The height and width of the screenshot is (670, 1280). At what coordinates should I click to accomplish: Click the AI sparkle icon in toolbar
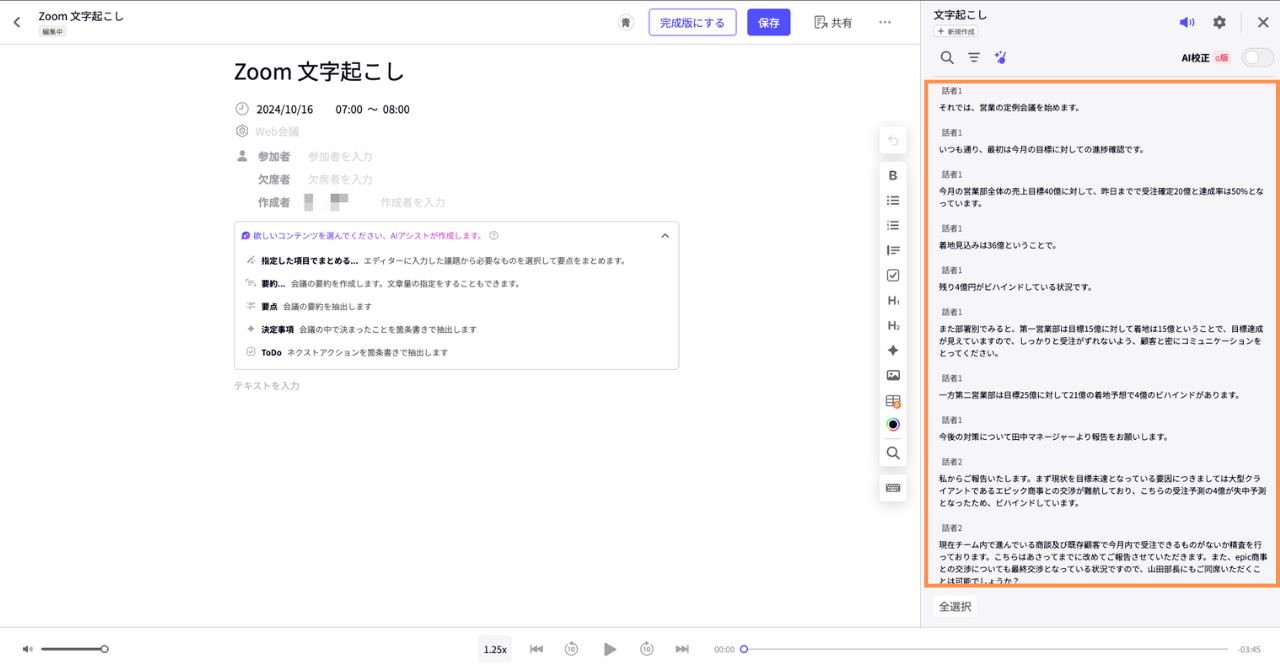[893, 351]
